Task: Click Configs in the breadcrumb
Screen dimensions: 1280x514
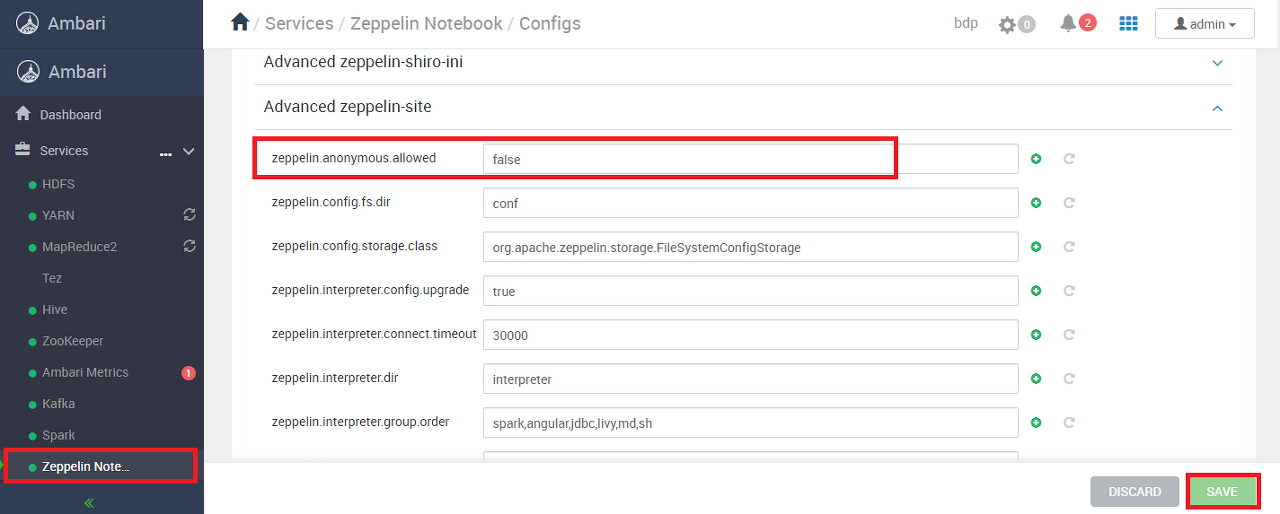Action: pos(550,23)
